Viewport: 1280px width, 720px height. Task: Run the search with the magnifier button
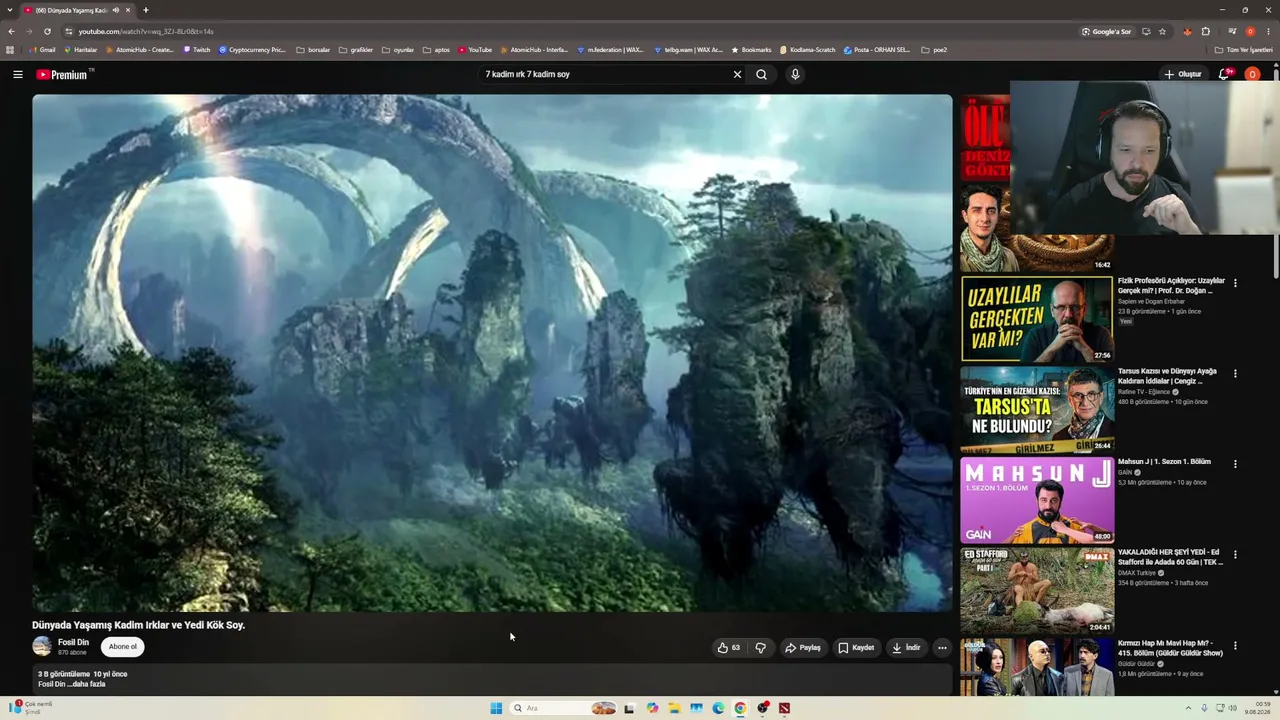pos(761,74)
